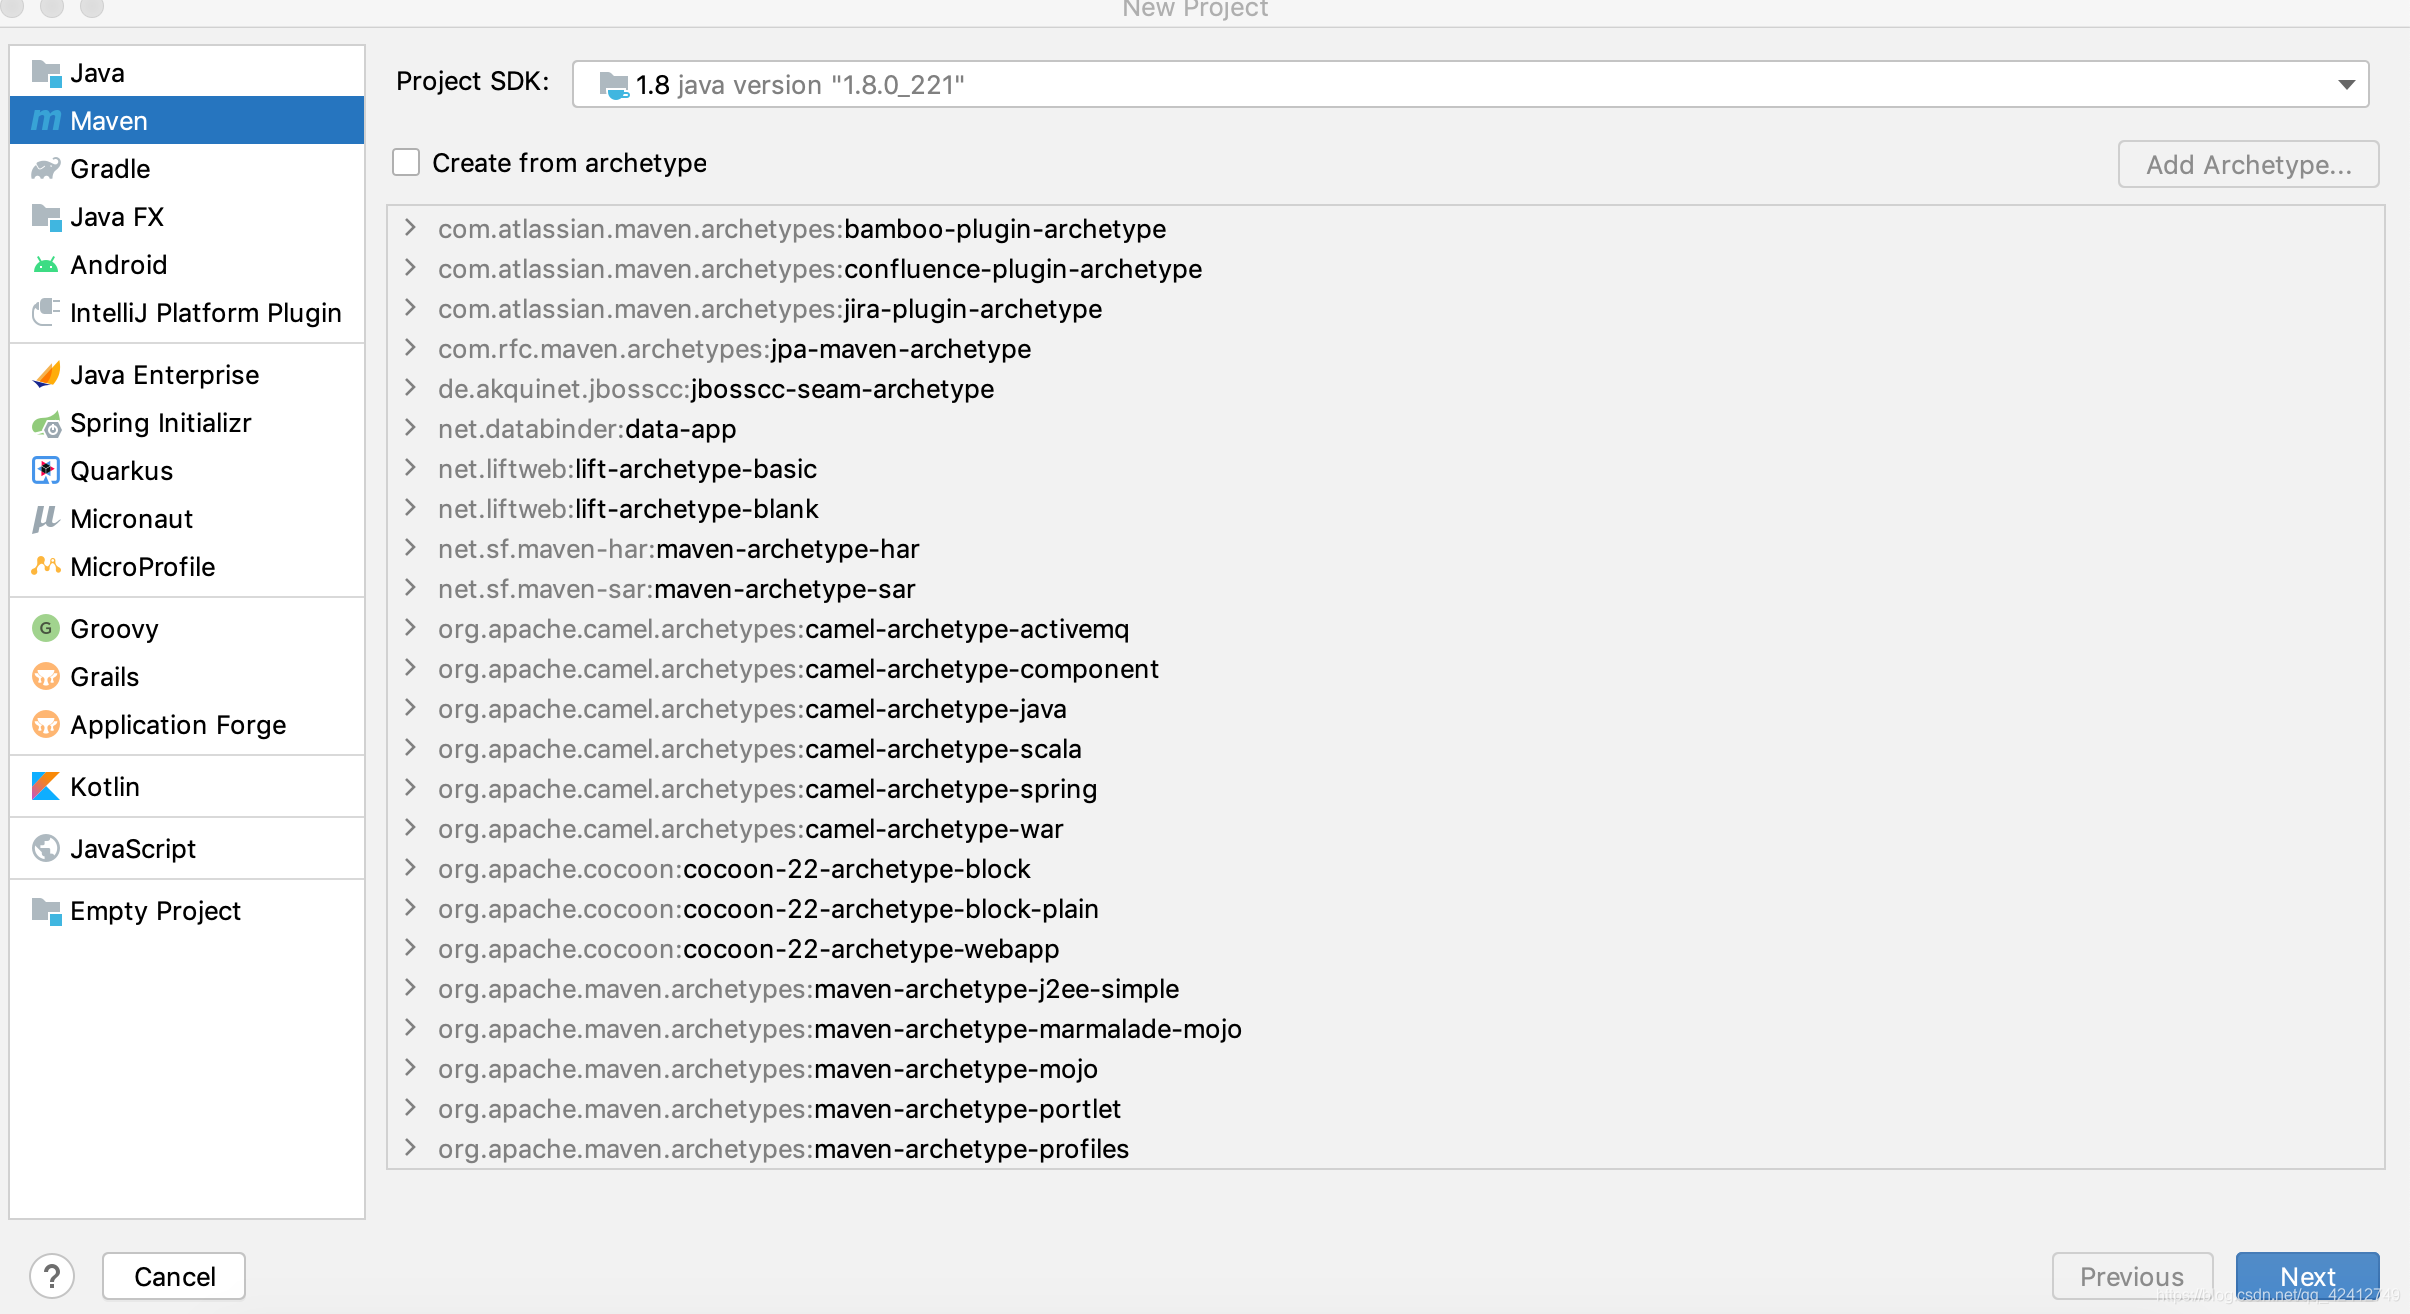Image resolution: width=2410 pixels, height=1314 pixels.
Task: Select Java Enterprise entry
Action: [x=187, y=375]
